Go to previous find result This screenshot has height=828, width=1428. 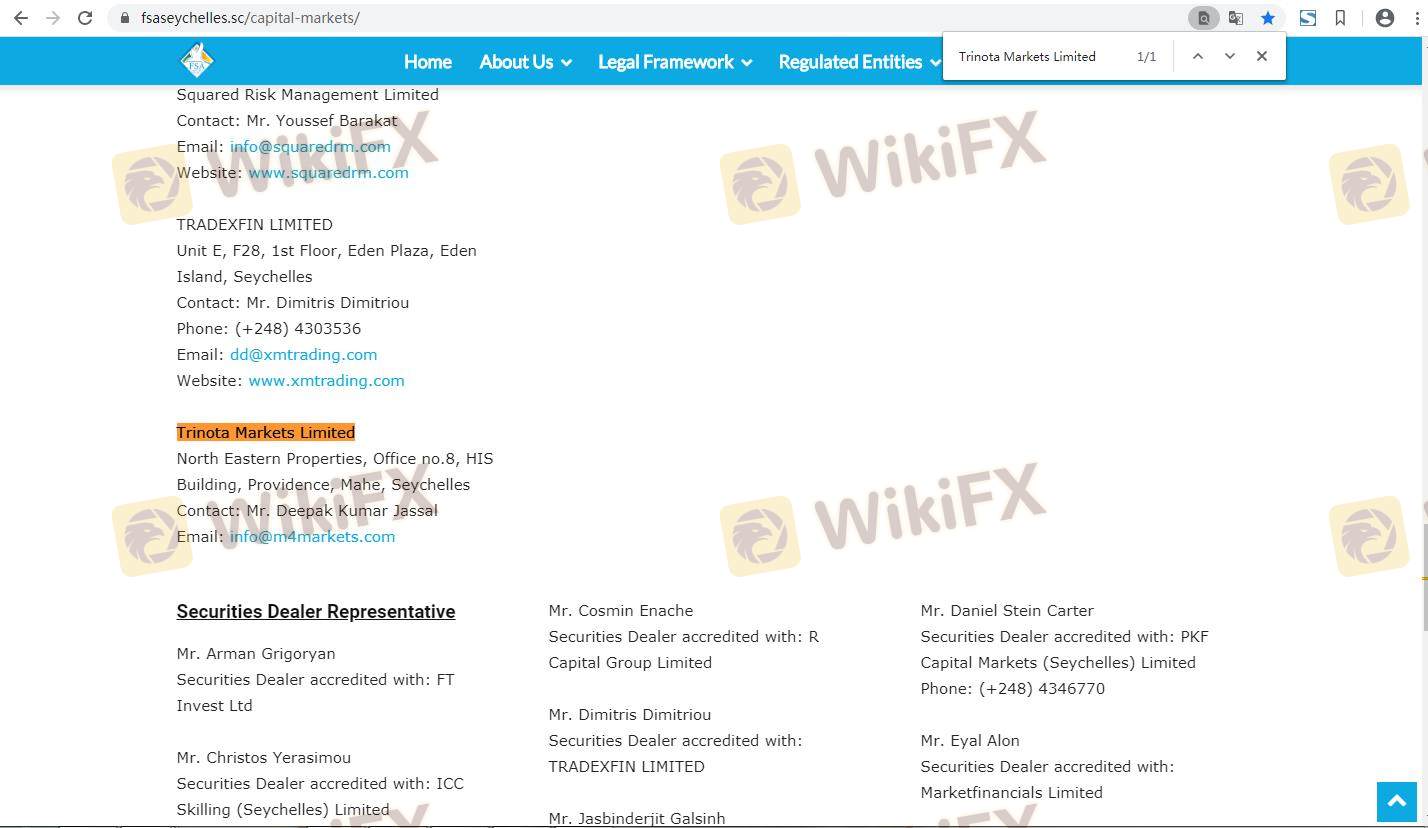coord(1197,56)
